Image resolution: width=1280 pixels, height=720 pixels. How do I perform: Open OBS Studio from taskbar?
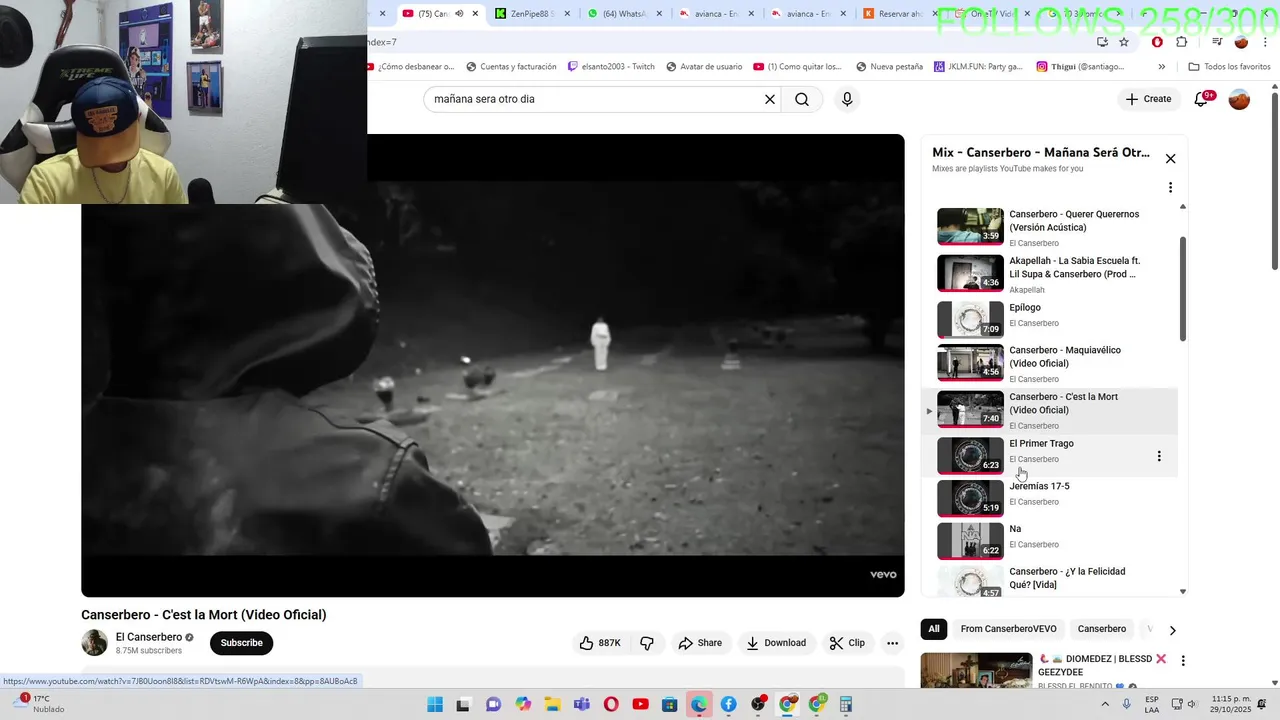[x=758, y=705]
